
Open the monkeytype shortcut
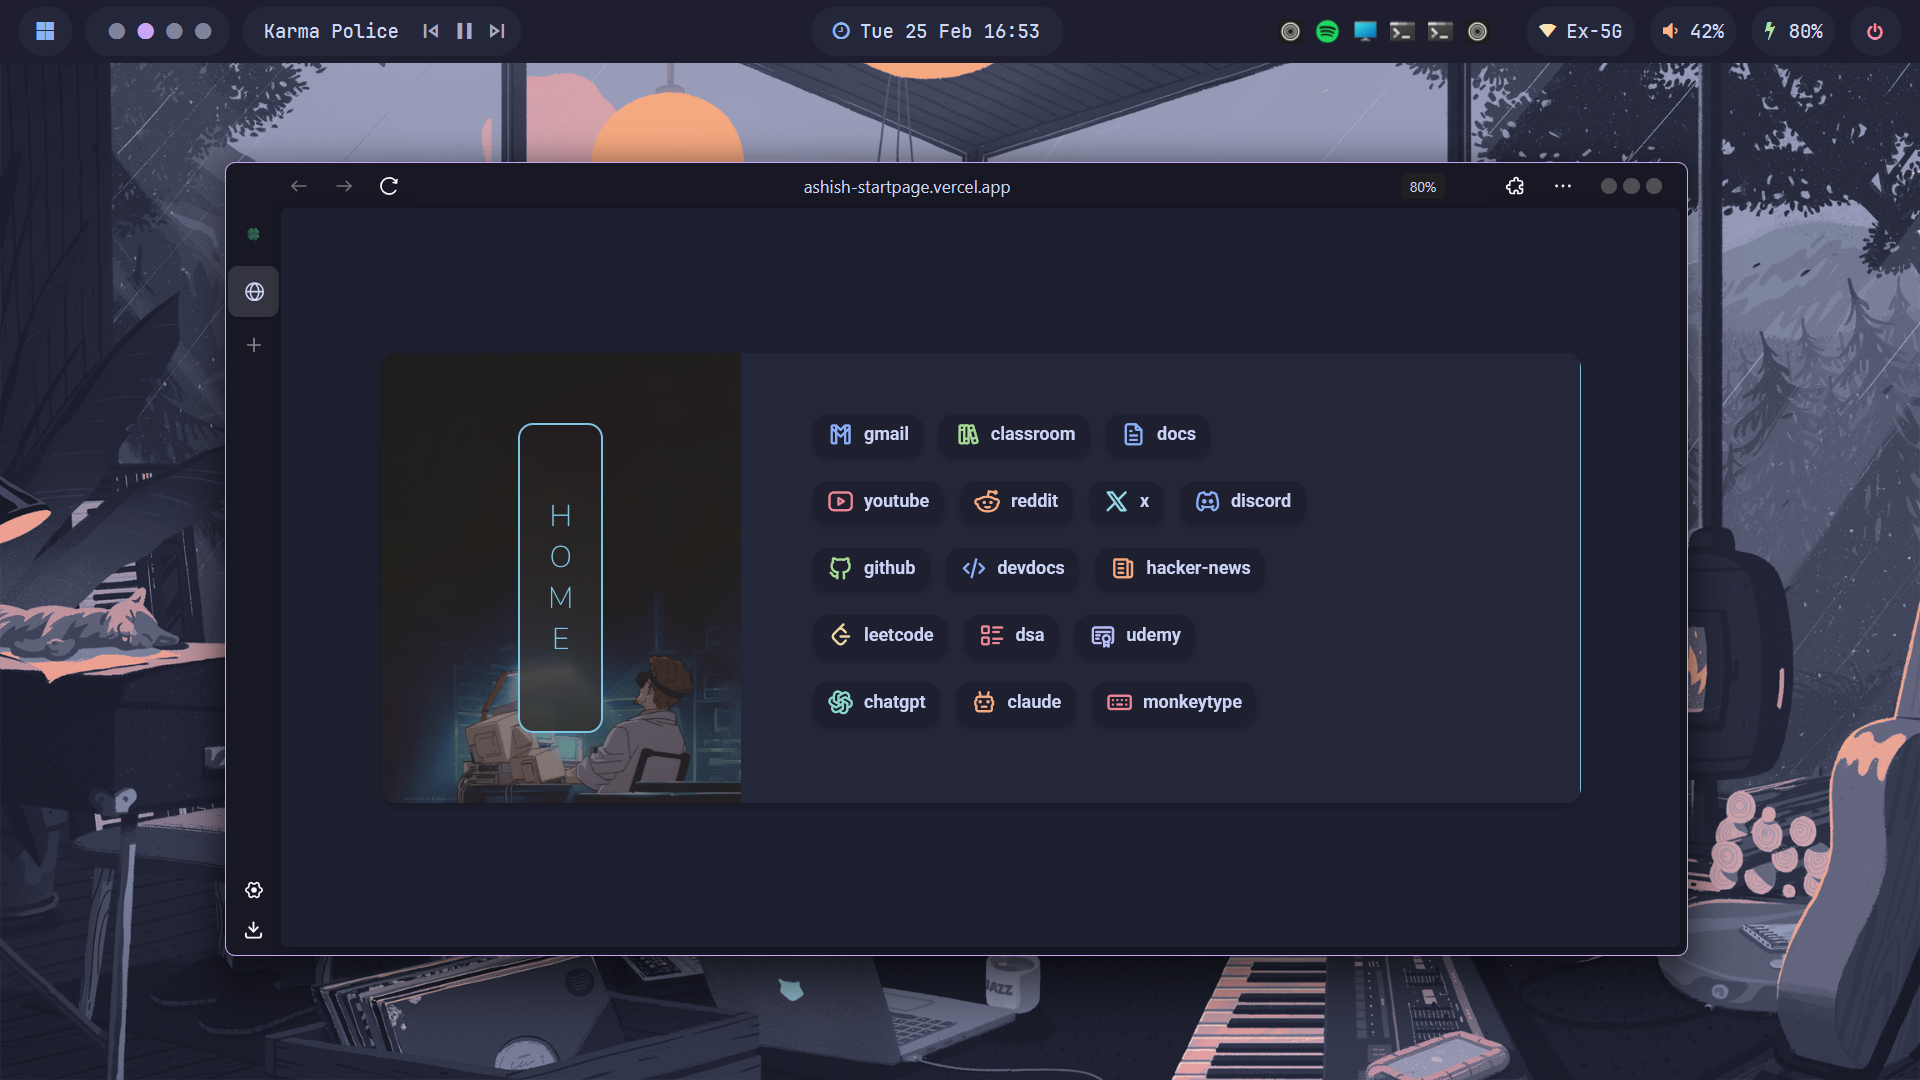(1174, 702)
